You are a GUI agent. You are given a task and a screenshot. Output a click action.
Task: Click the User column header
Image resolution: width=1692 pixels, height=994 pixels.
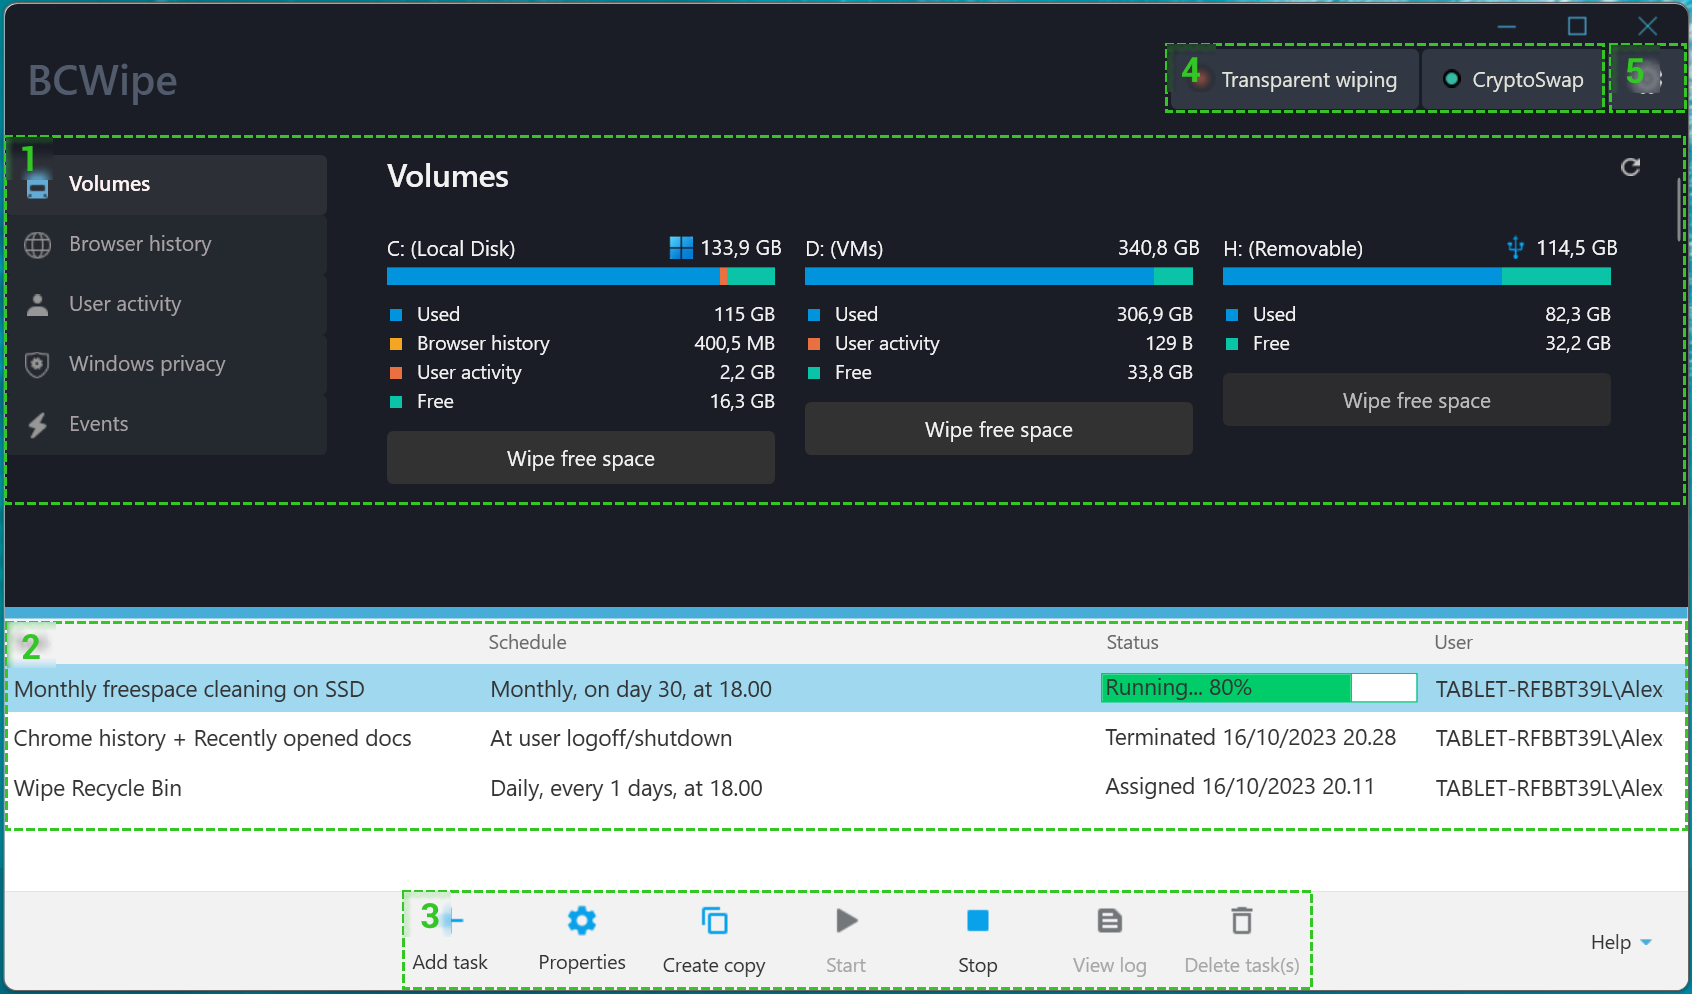(x=1453, y=642)
